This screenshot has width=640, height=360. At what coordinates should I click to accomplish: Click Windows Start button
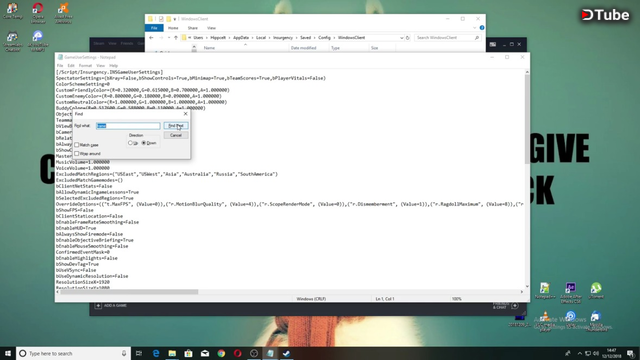point(8,353)
